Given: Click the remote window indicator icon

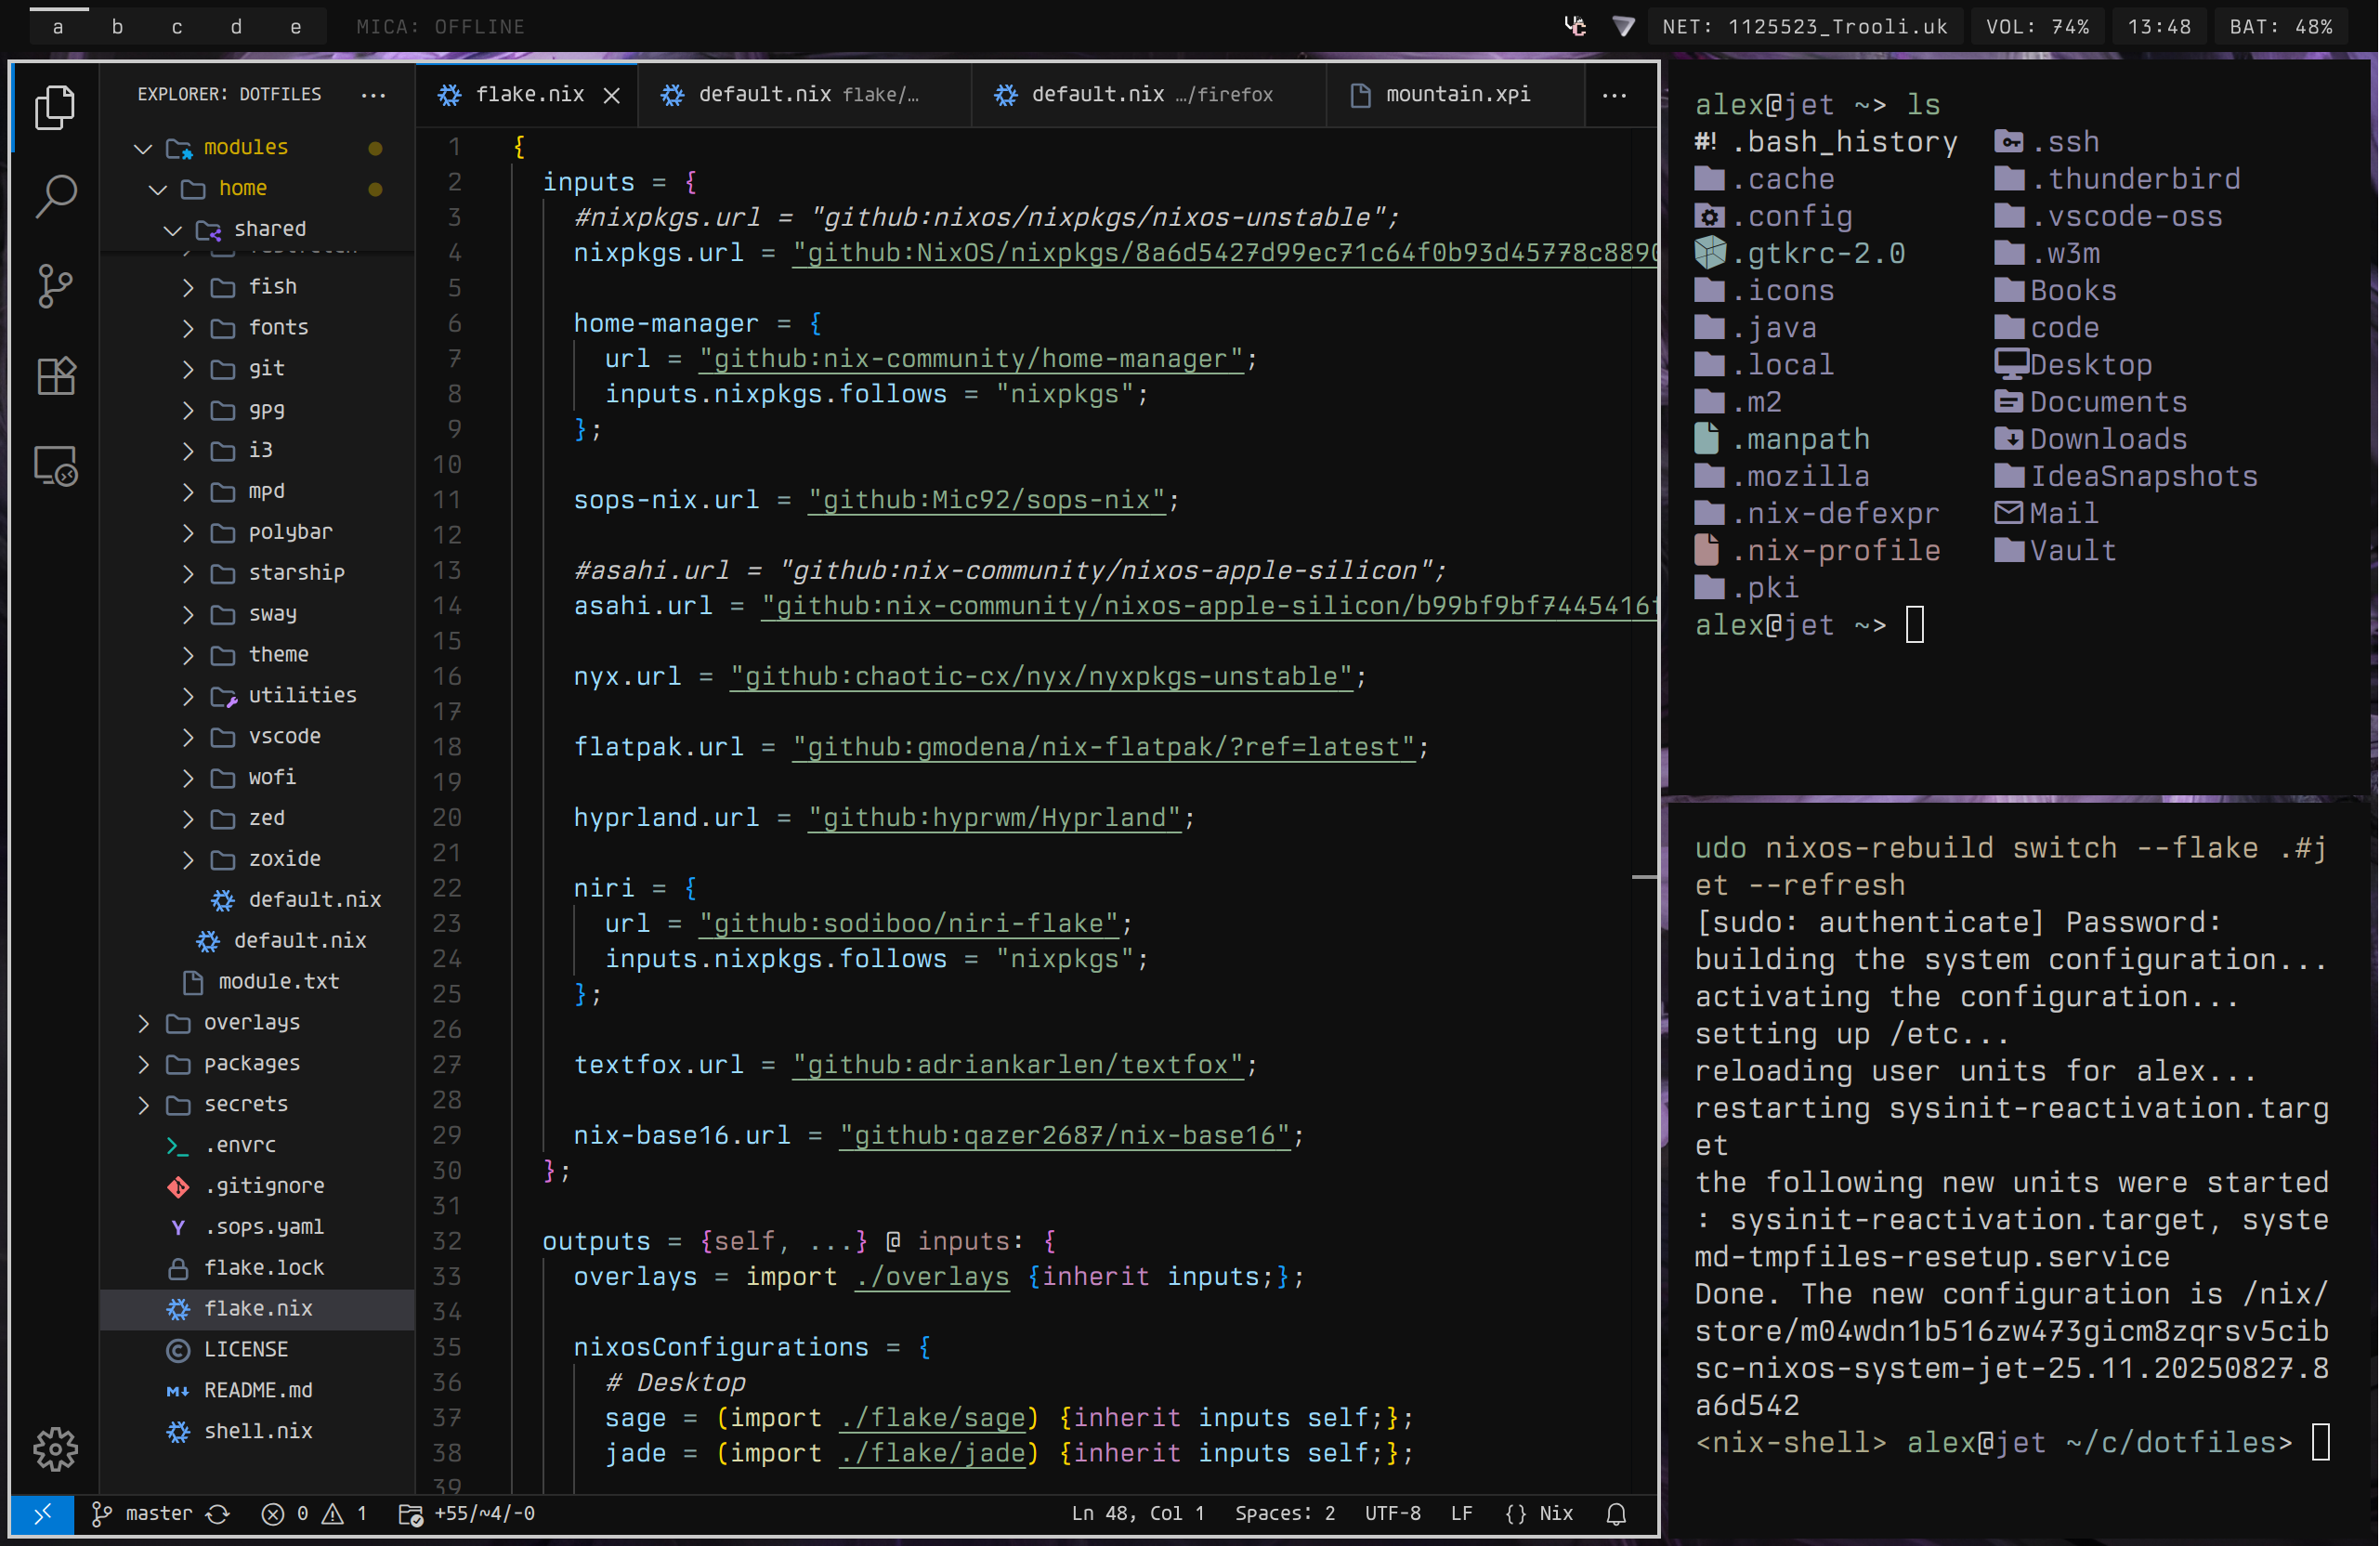Looking at the screenshot, I should (x=42, y=1513).
